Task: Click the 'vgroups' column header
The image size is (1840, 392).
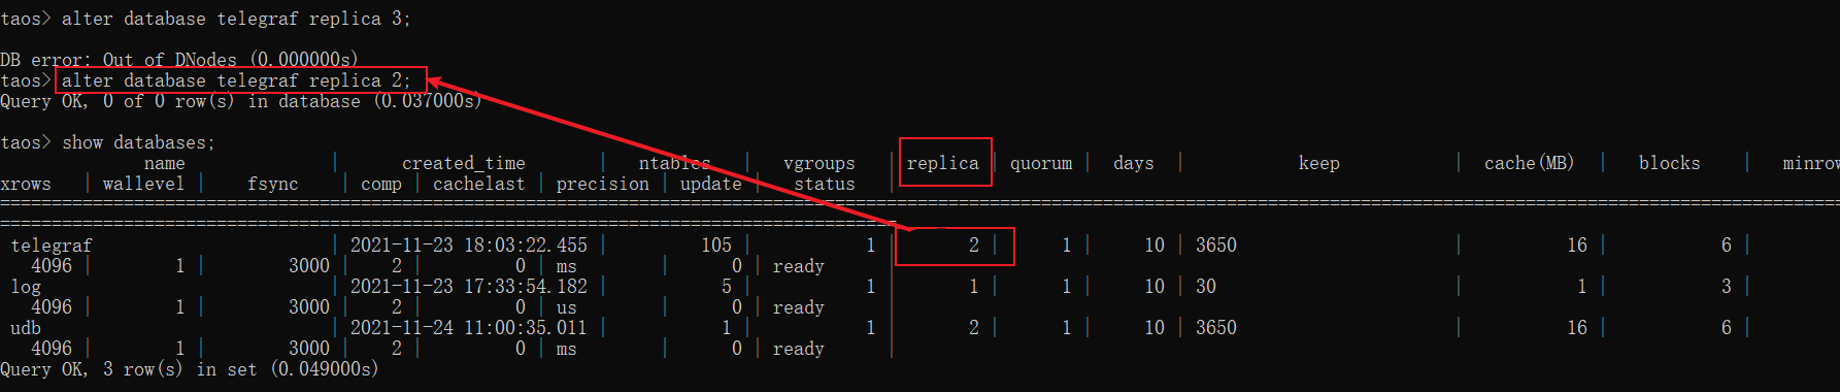Action: click(819, 163)
